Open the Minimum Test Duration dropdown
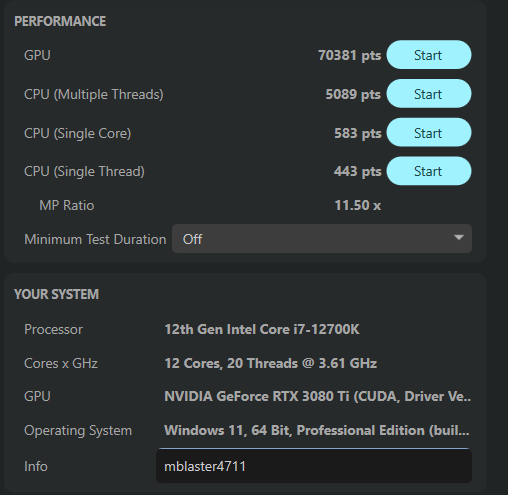This screenshot has width=508, height=495. pos(322,239)
